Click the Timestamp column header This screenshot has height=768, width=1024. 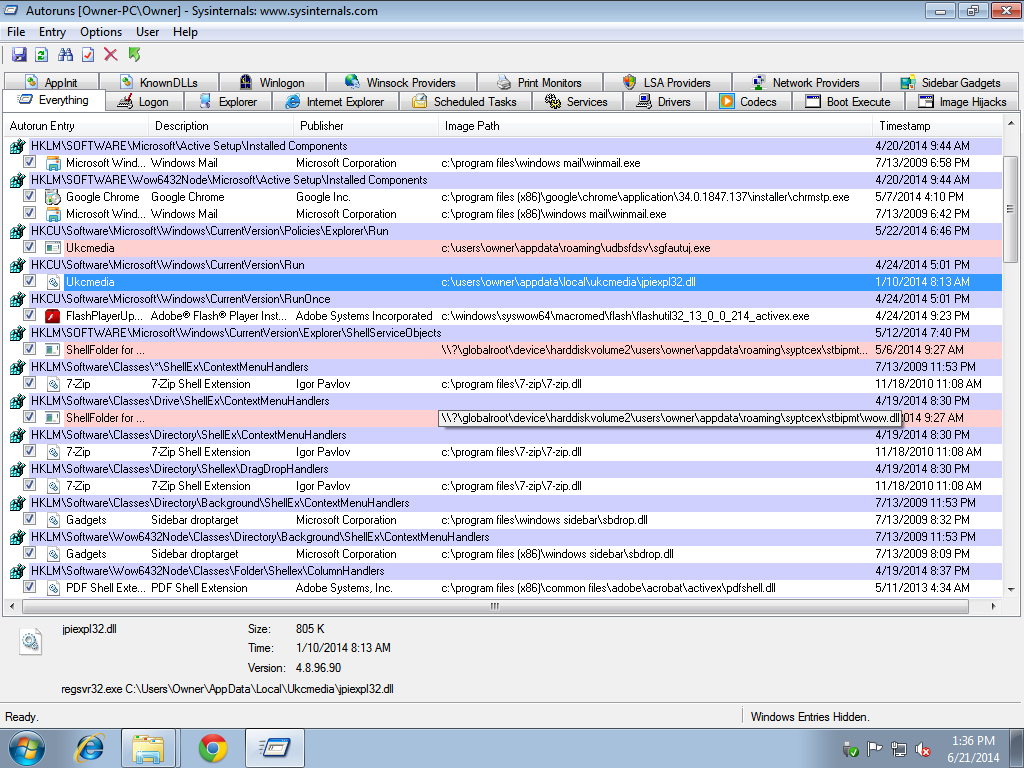(x=904, y=126)
